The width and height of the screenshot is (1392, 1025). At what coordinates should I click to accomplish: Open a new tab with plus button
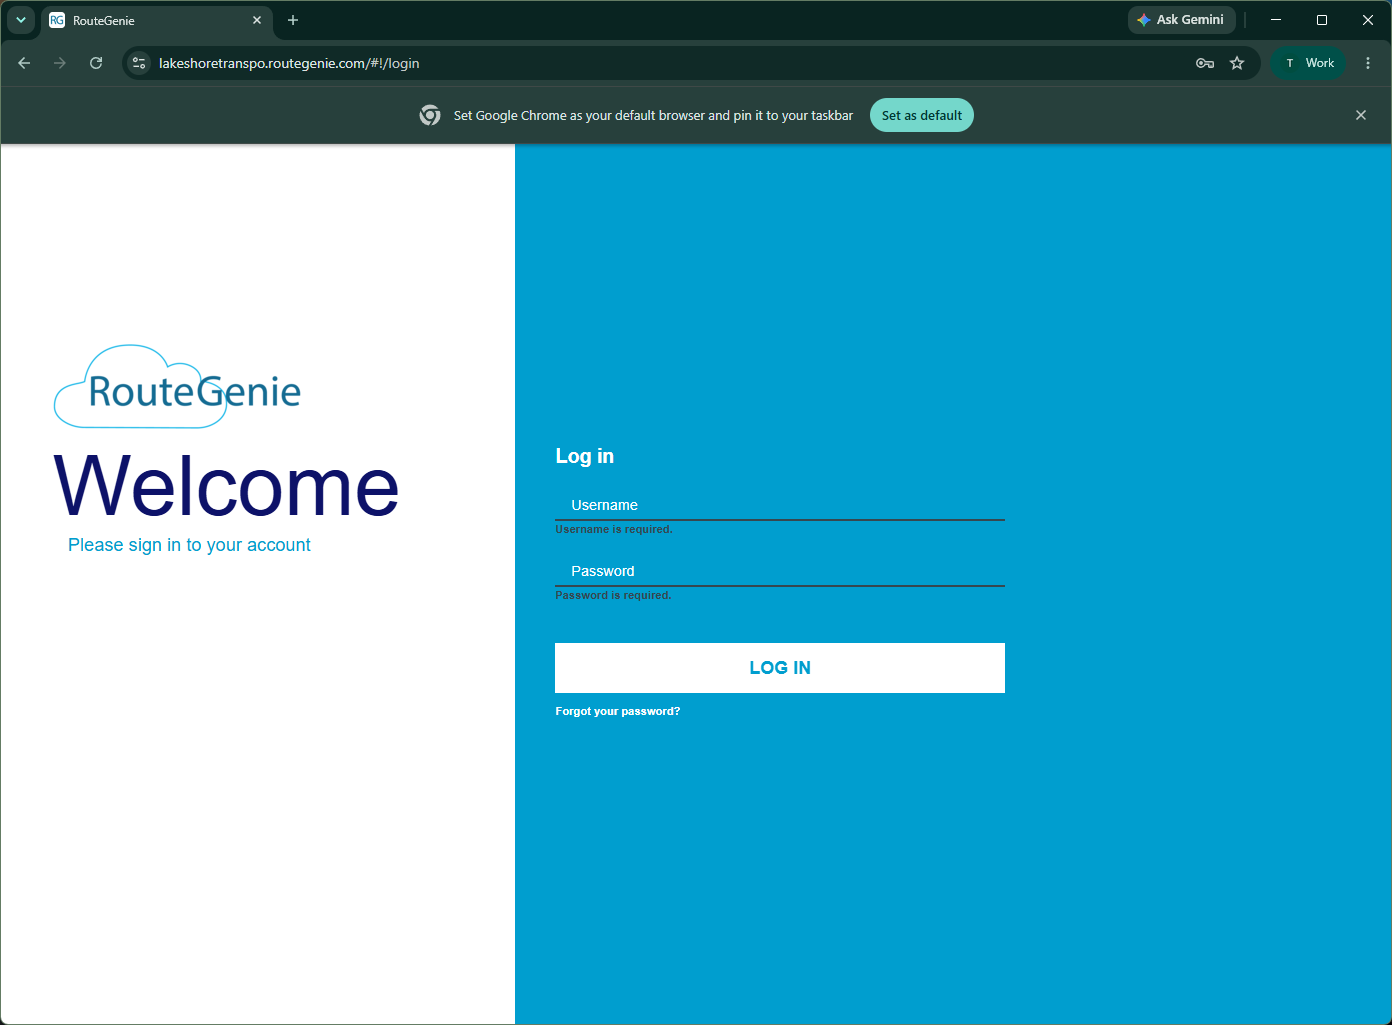pos(293,20)
